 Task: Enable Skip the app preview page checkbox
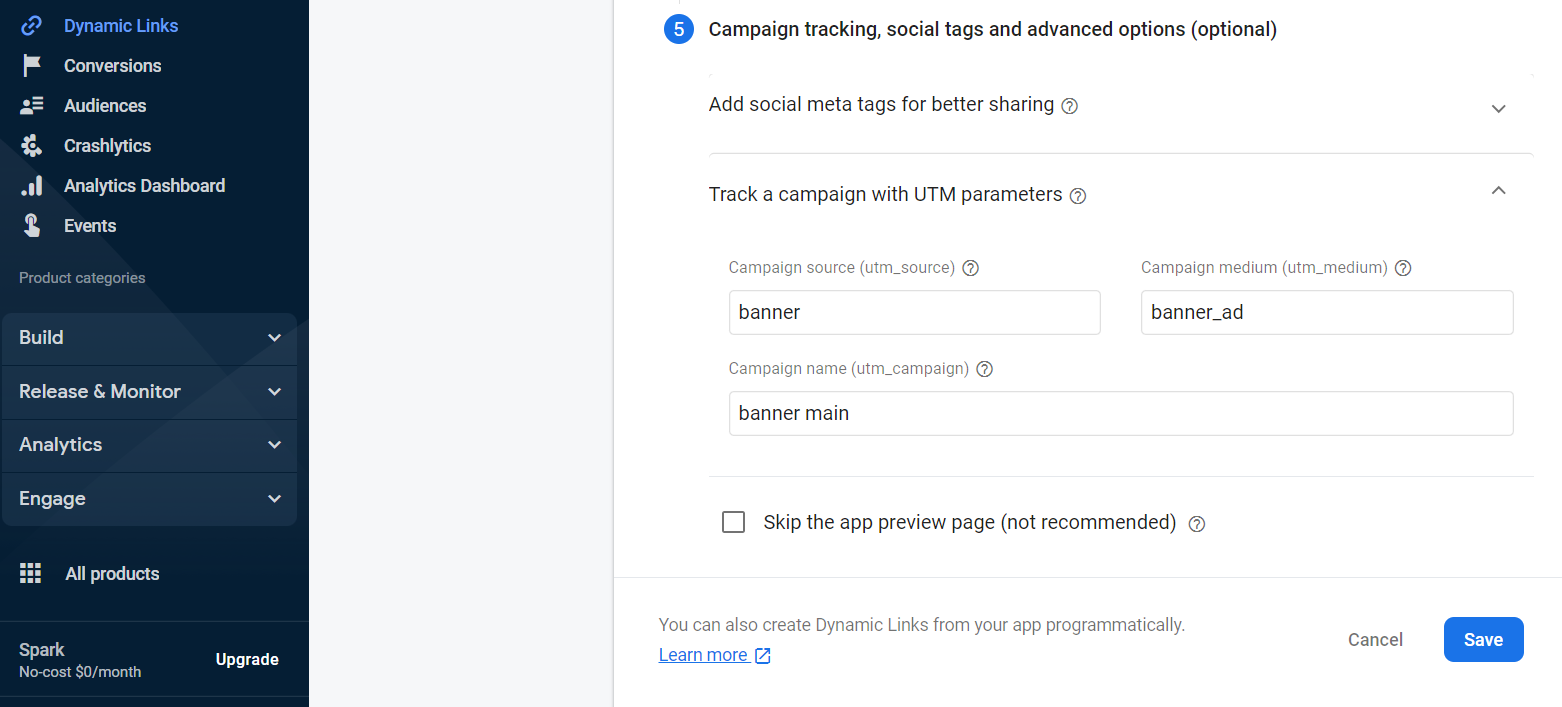tap(734, 522)
